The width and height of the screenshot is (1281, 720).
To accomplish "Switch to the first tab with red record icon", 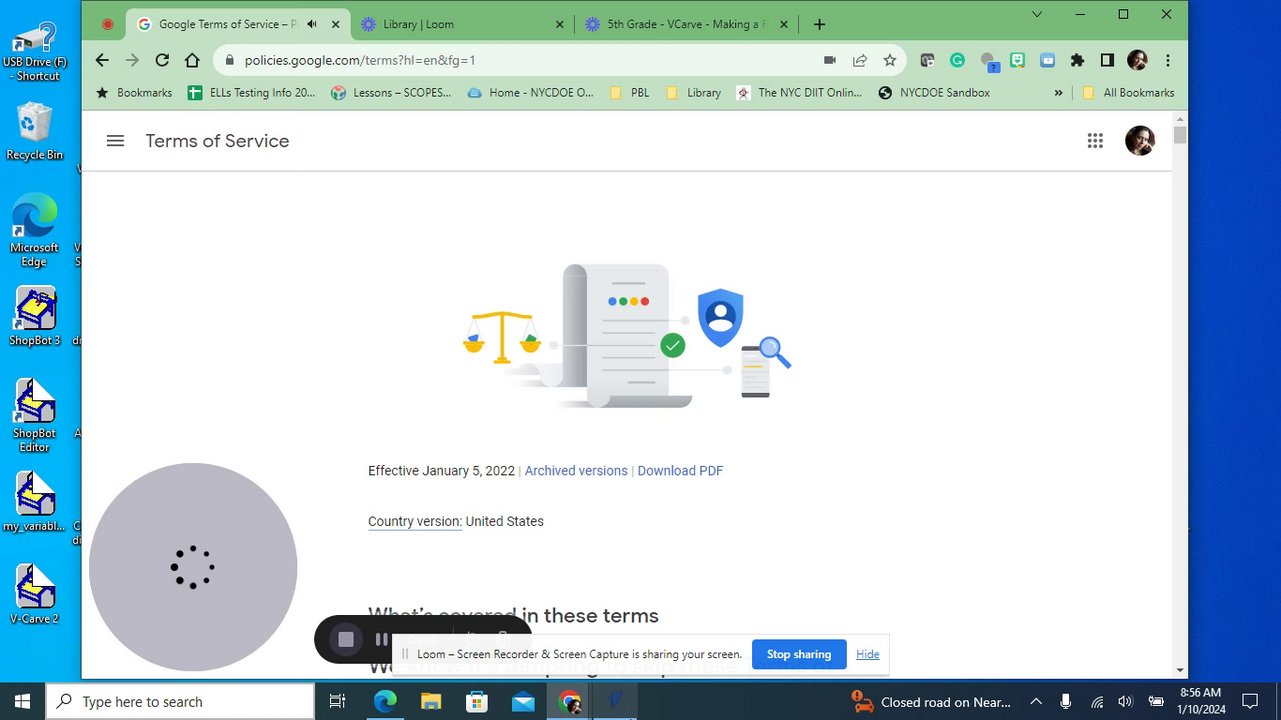I will [108, 24].
